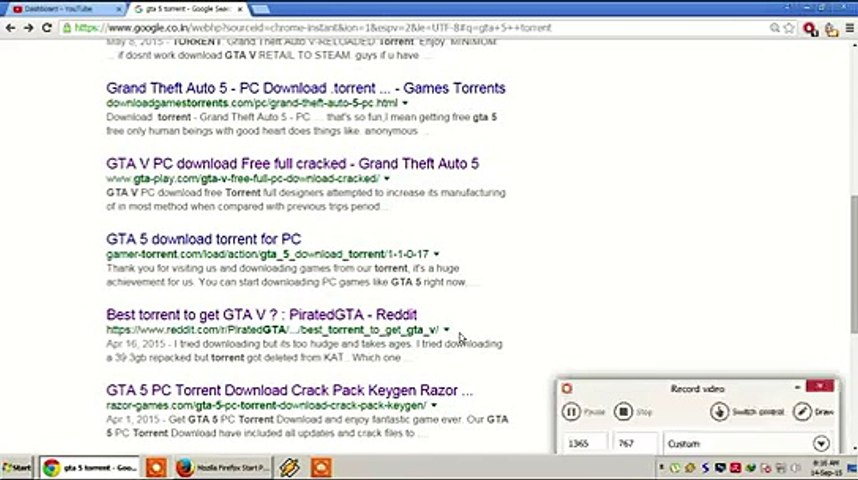Go back using Chrome's back arrow
Viewport: 858px width, 480px height.
click(10, 28)
